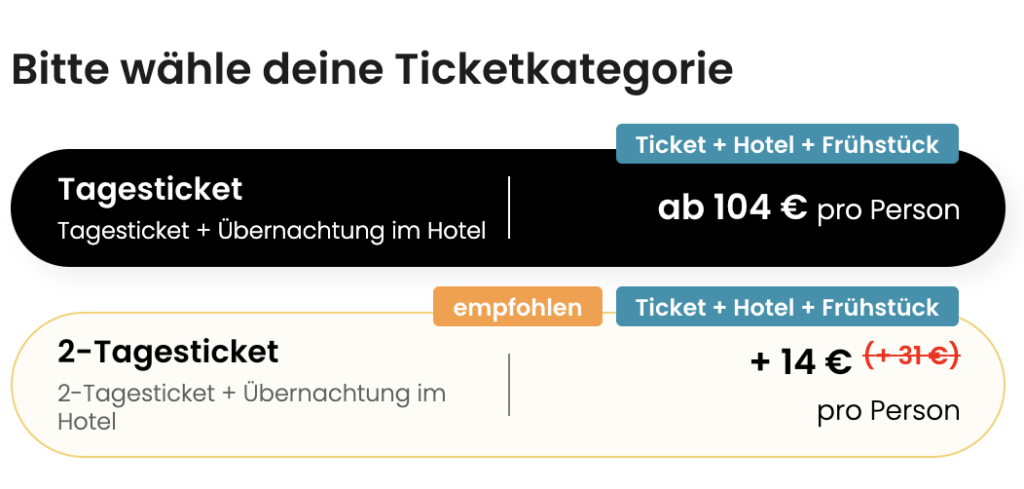Click 'pro Person' below the '+ 14 €' price
The image size is (1024, 489).
pos(888,411)
